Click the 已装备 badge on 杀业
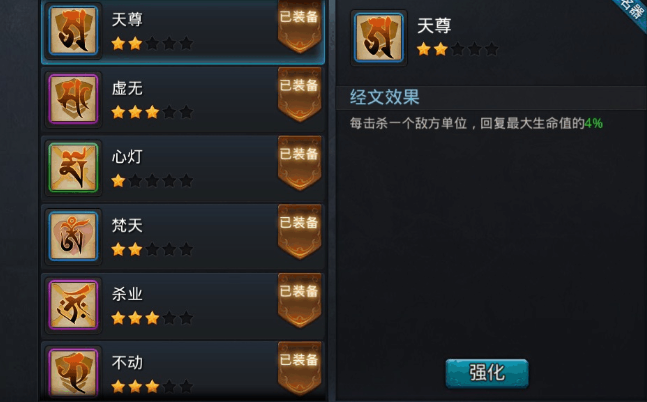The height and width of the screenshot is (402, 647). 300,300
